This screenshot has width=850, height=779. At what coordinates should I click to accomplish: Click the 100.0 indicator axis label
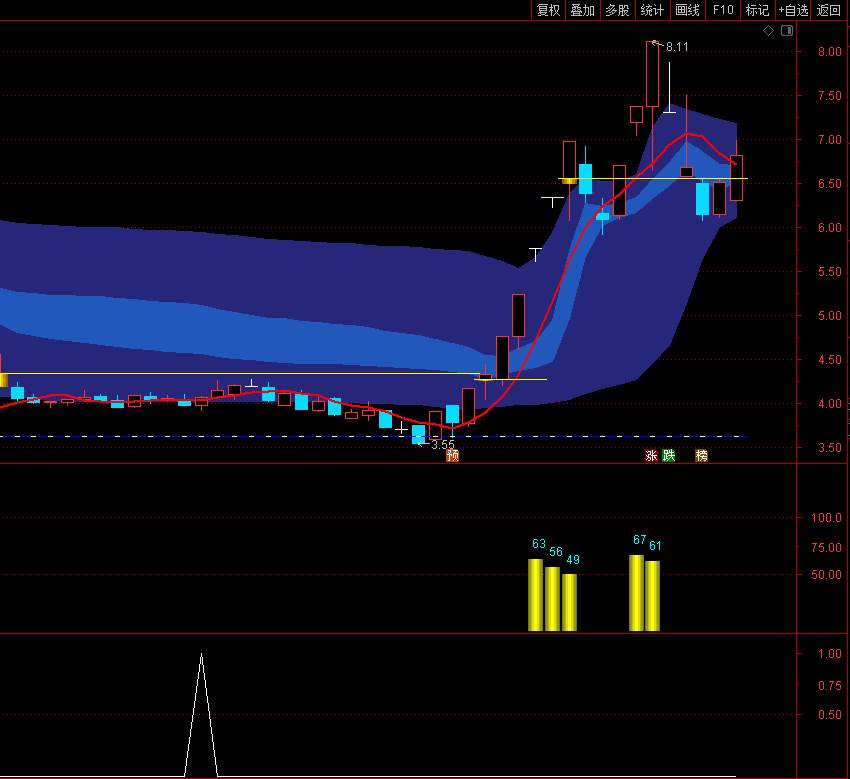tap(826, 518)
